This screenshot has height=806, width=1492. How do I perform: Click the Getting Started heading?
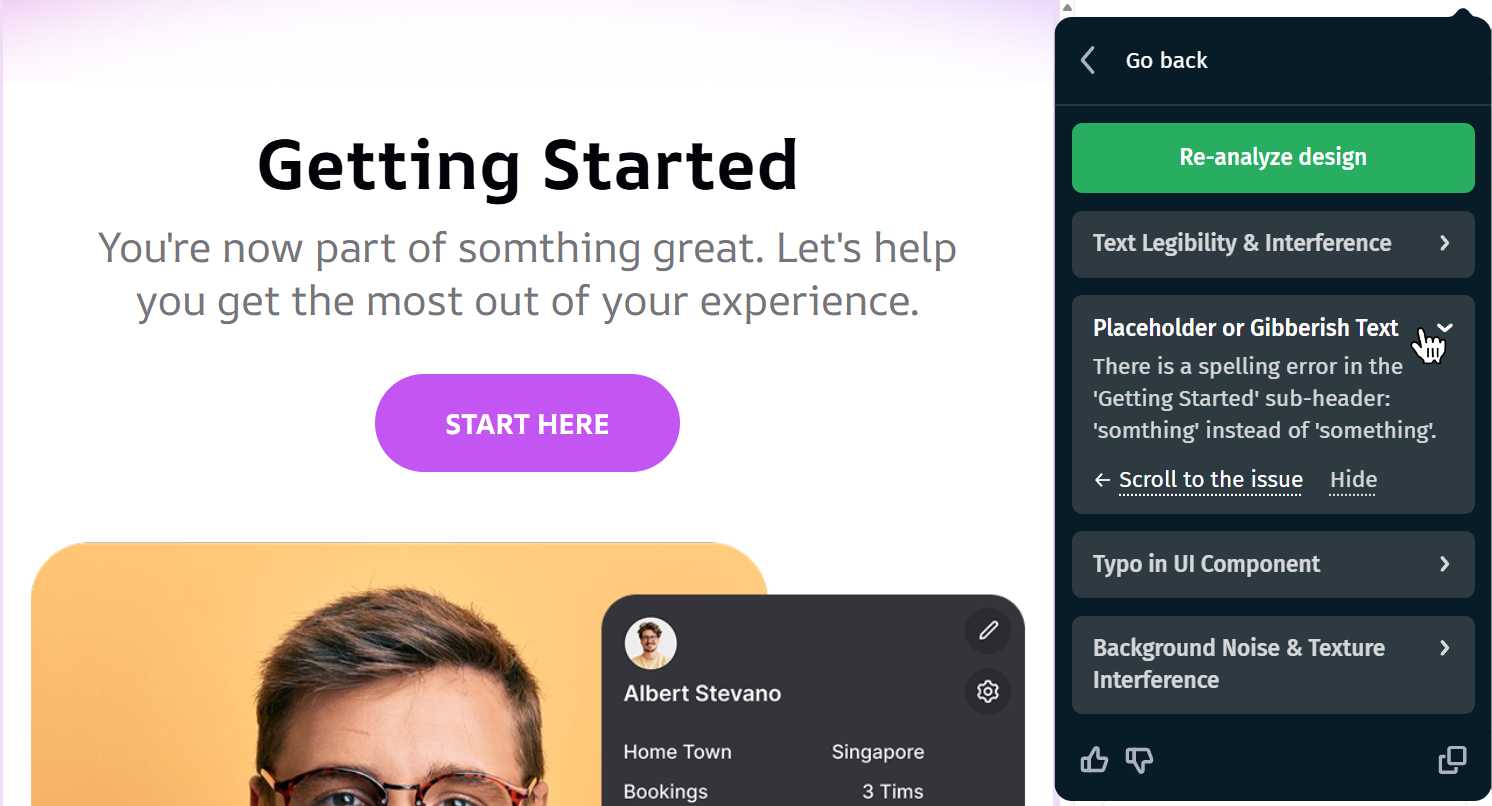click(528, 165)
